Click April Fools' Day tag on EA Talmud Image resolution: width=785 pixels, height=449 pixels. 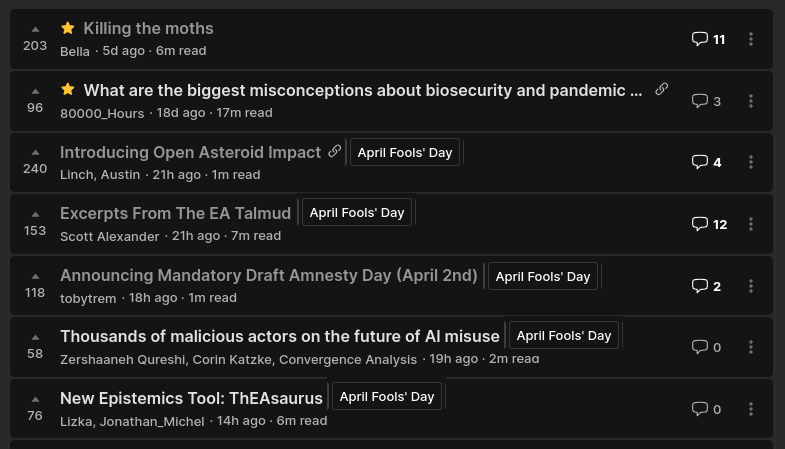coord(357,212)
